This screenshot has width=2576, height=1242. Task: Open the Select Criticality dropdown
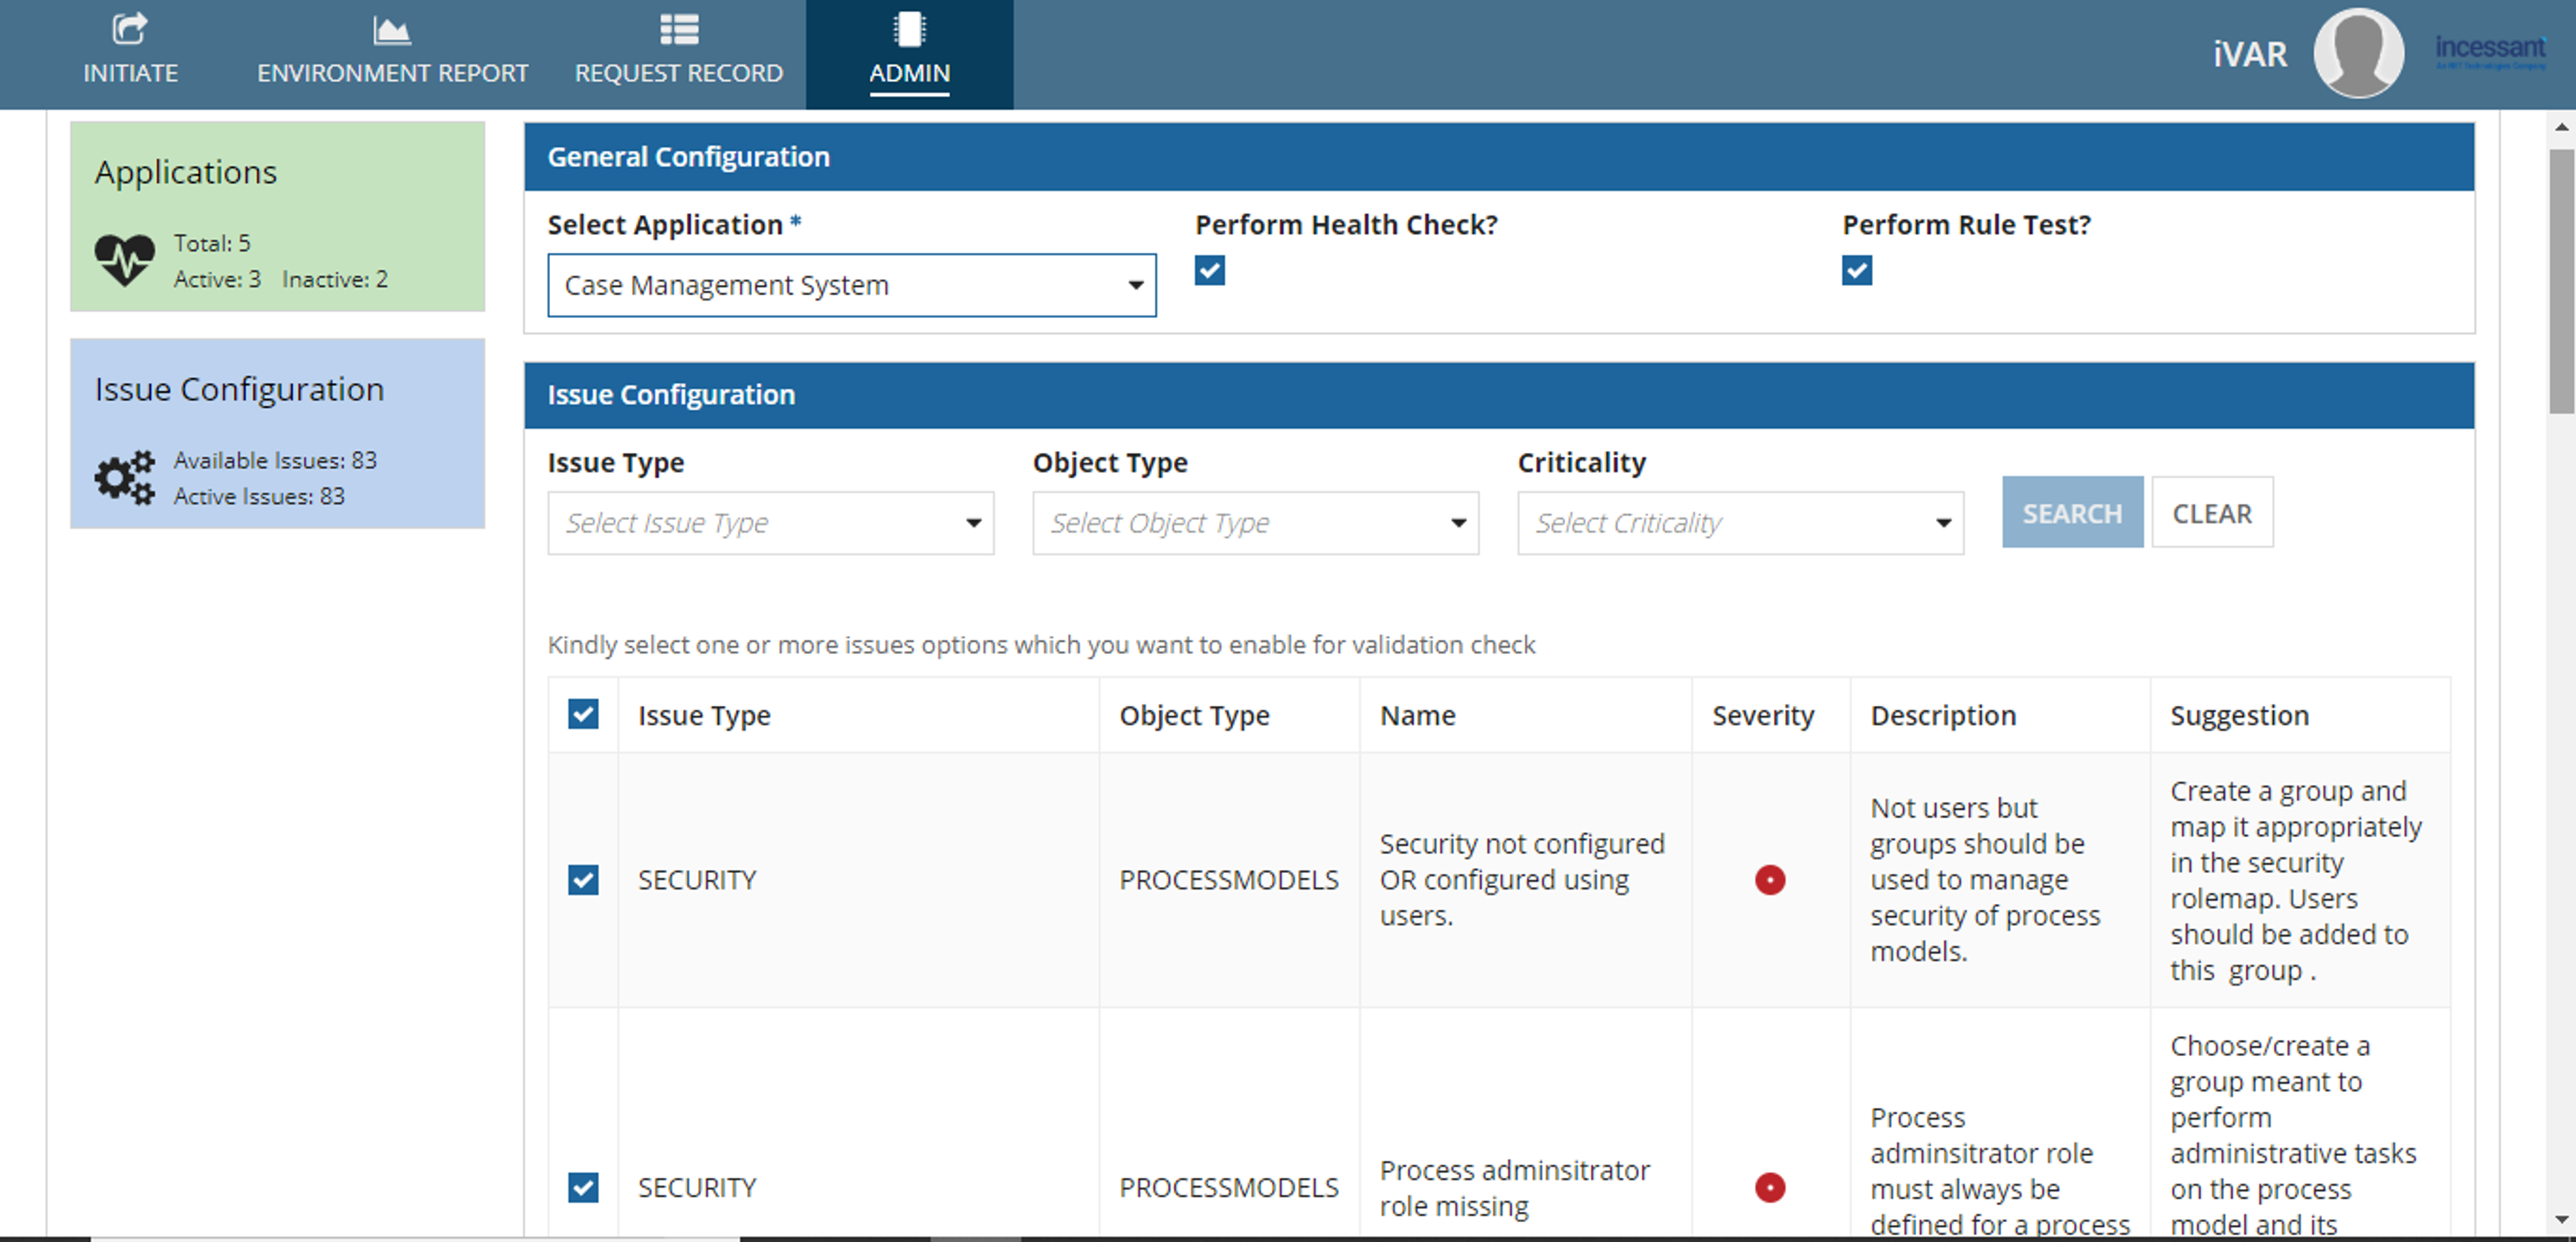(1740, 522)
